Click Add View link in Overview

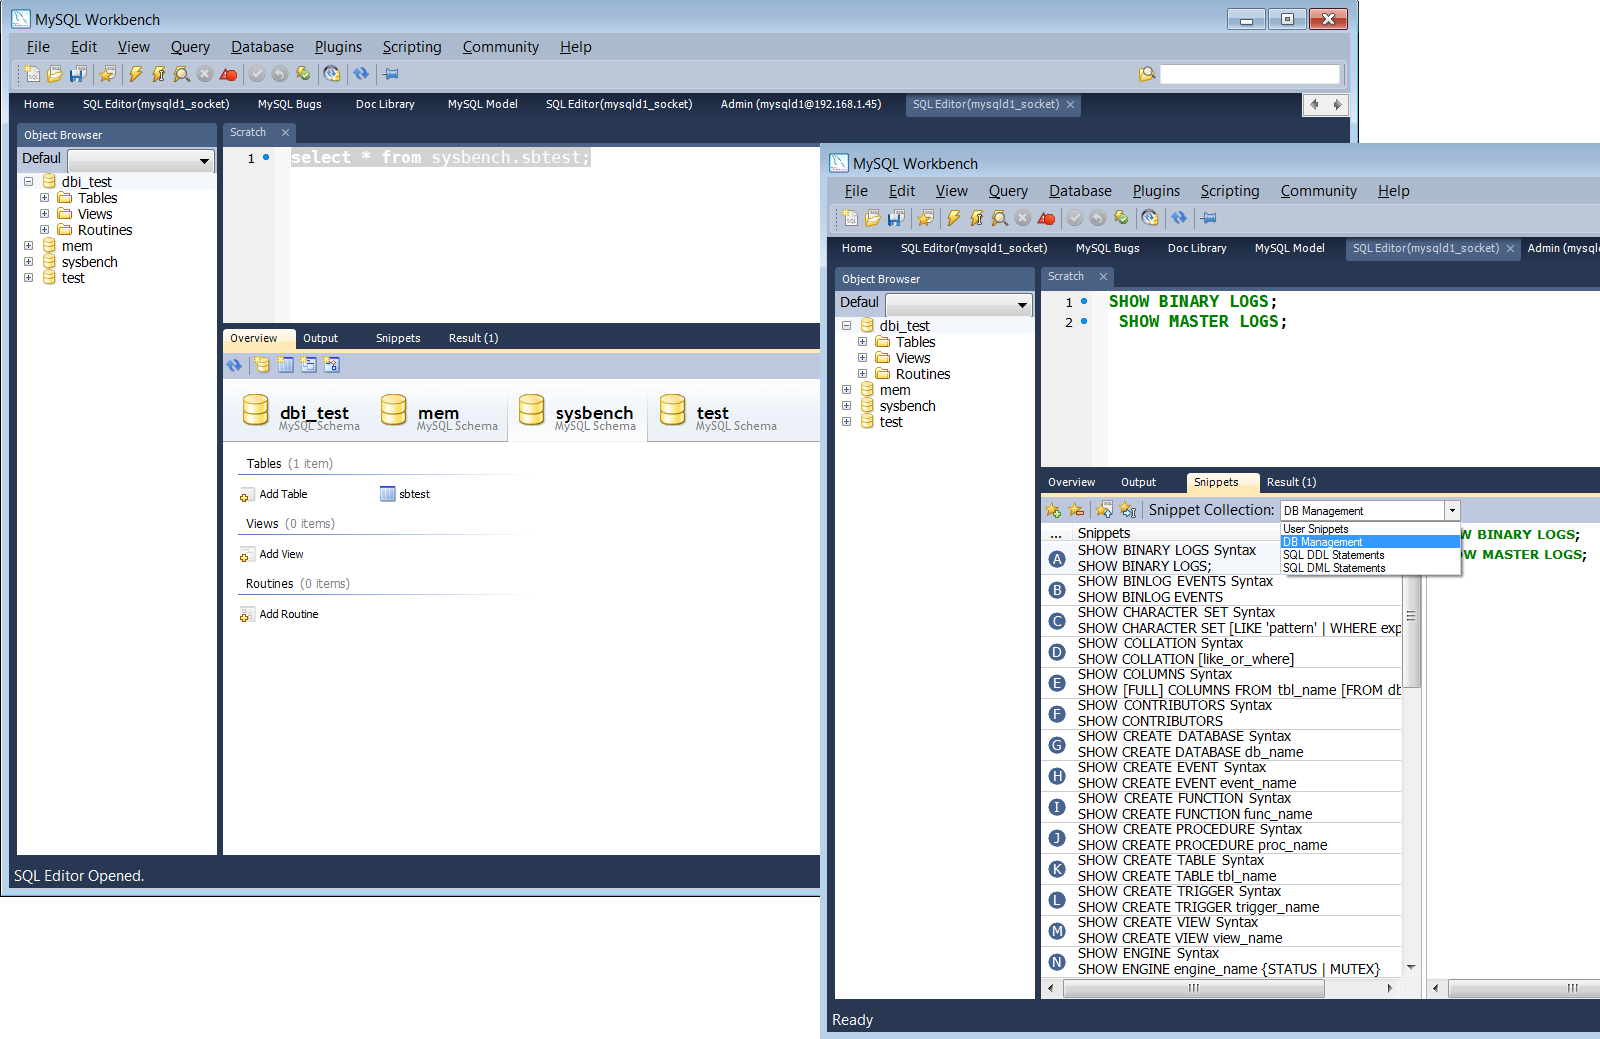tap(272, 554)
